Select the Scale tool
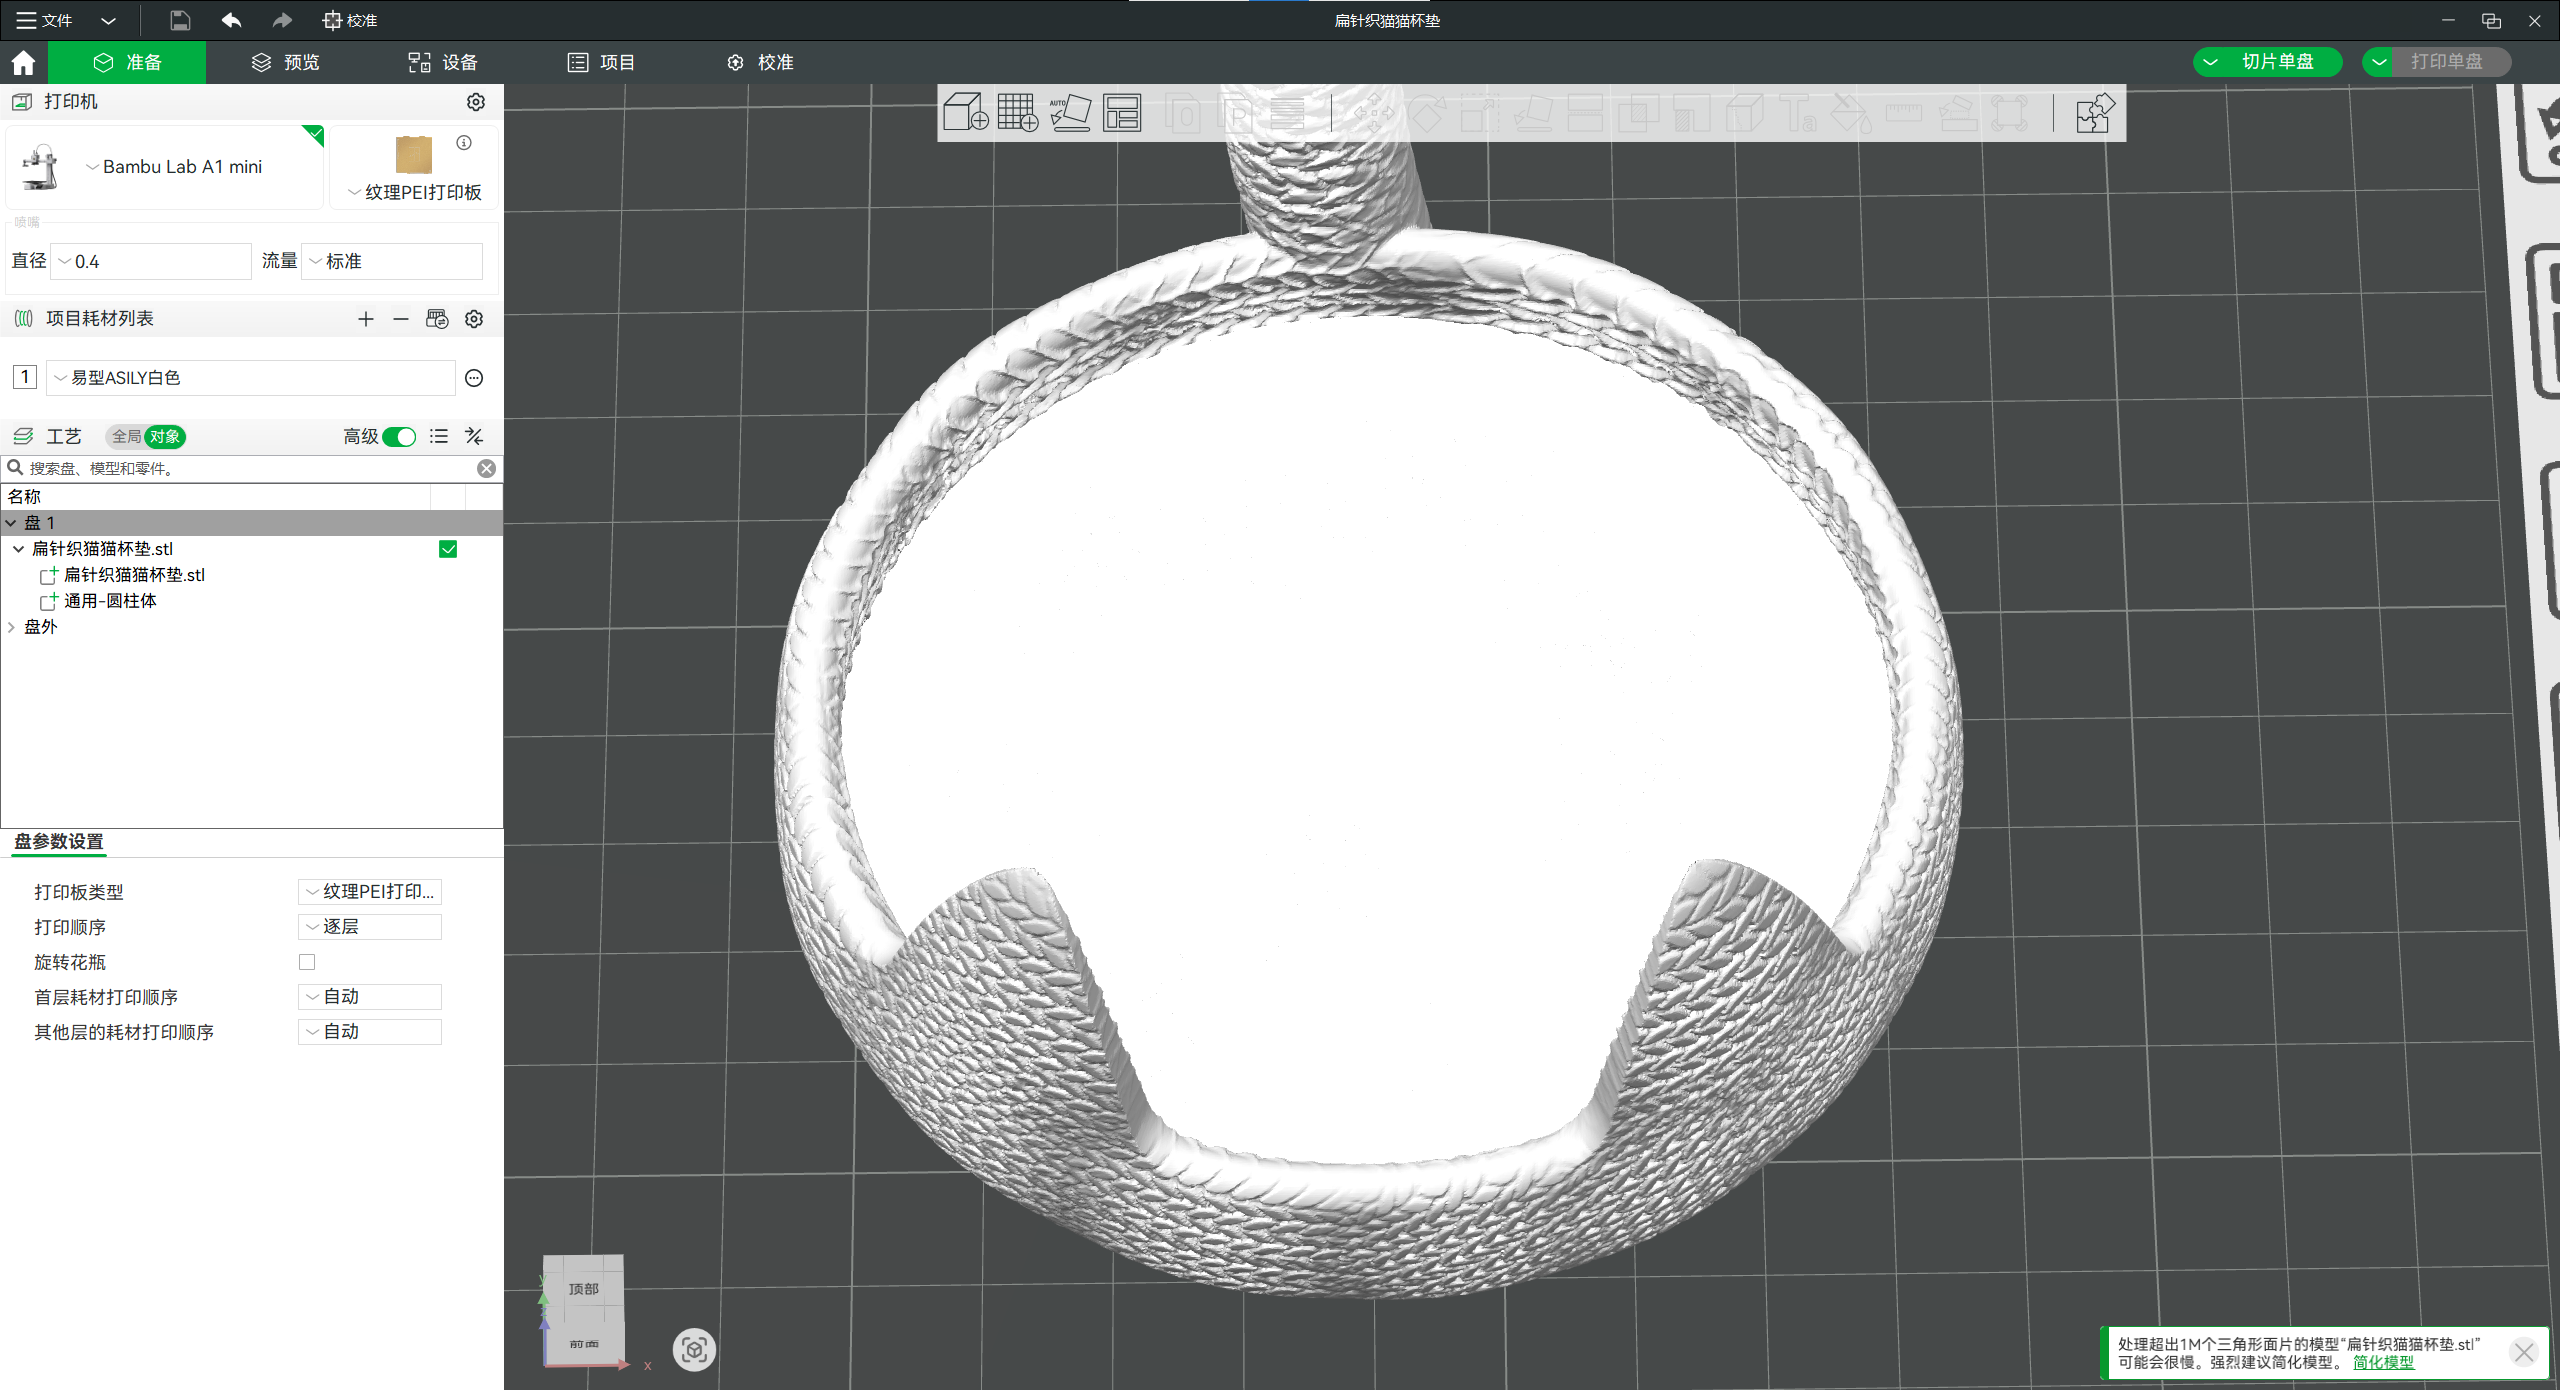Screen dimensions: 2560x1390 1481,113
